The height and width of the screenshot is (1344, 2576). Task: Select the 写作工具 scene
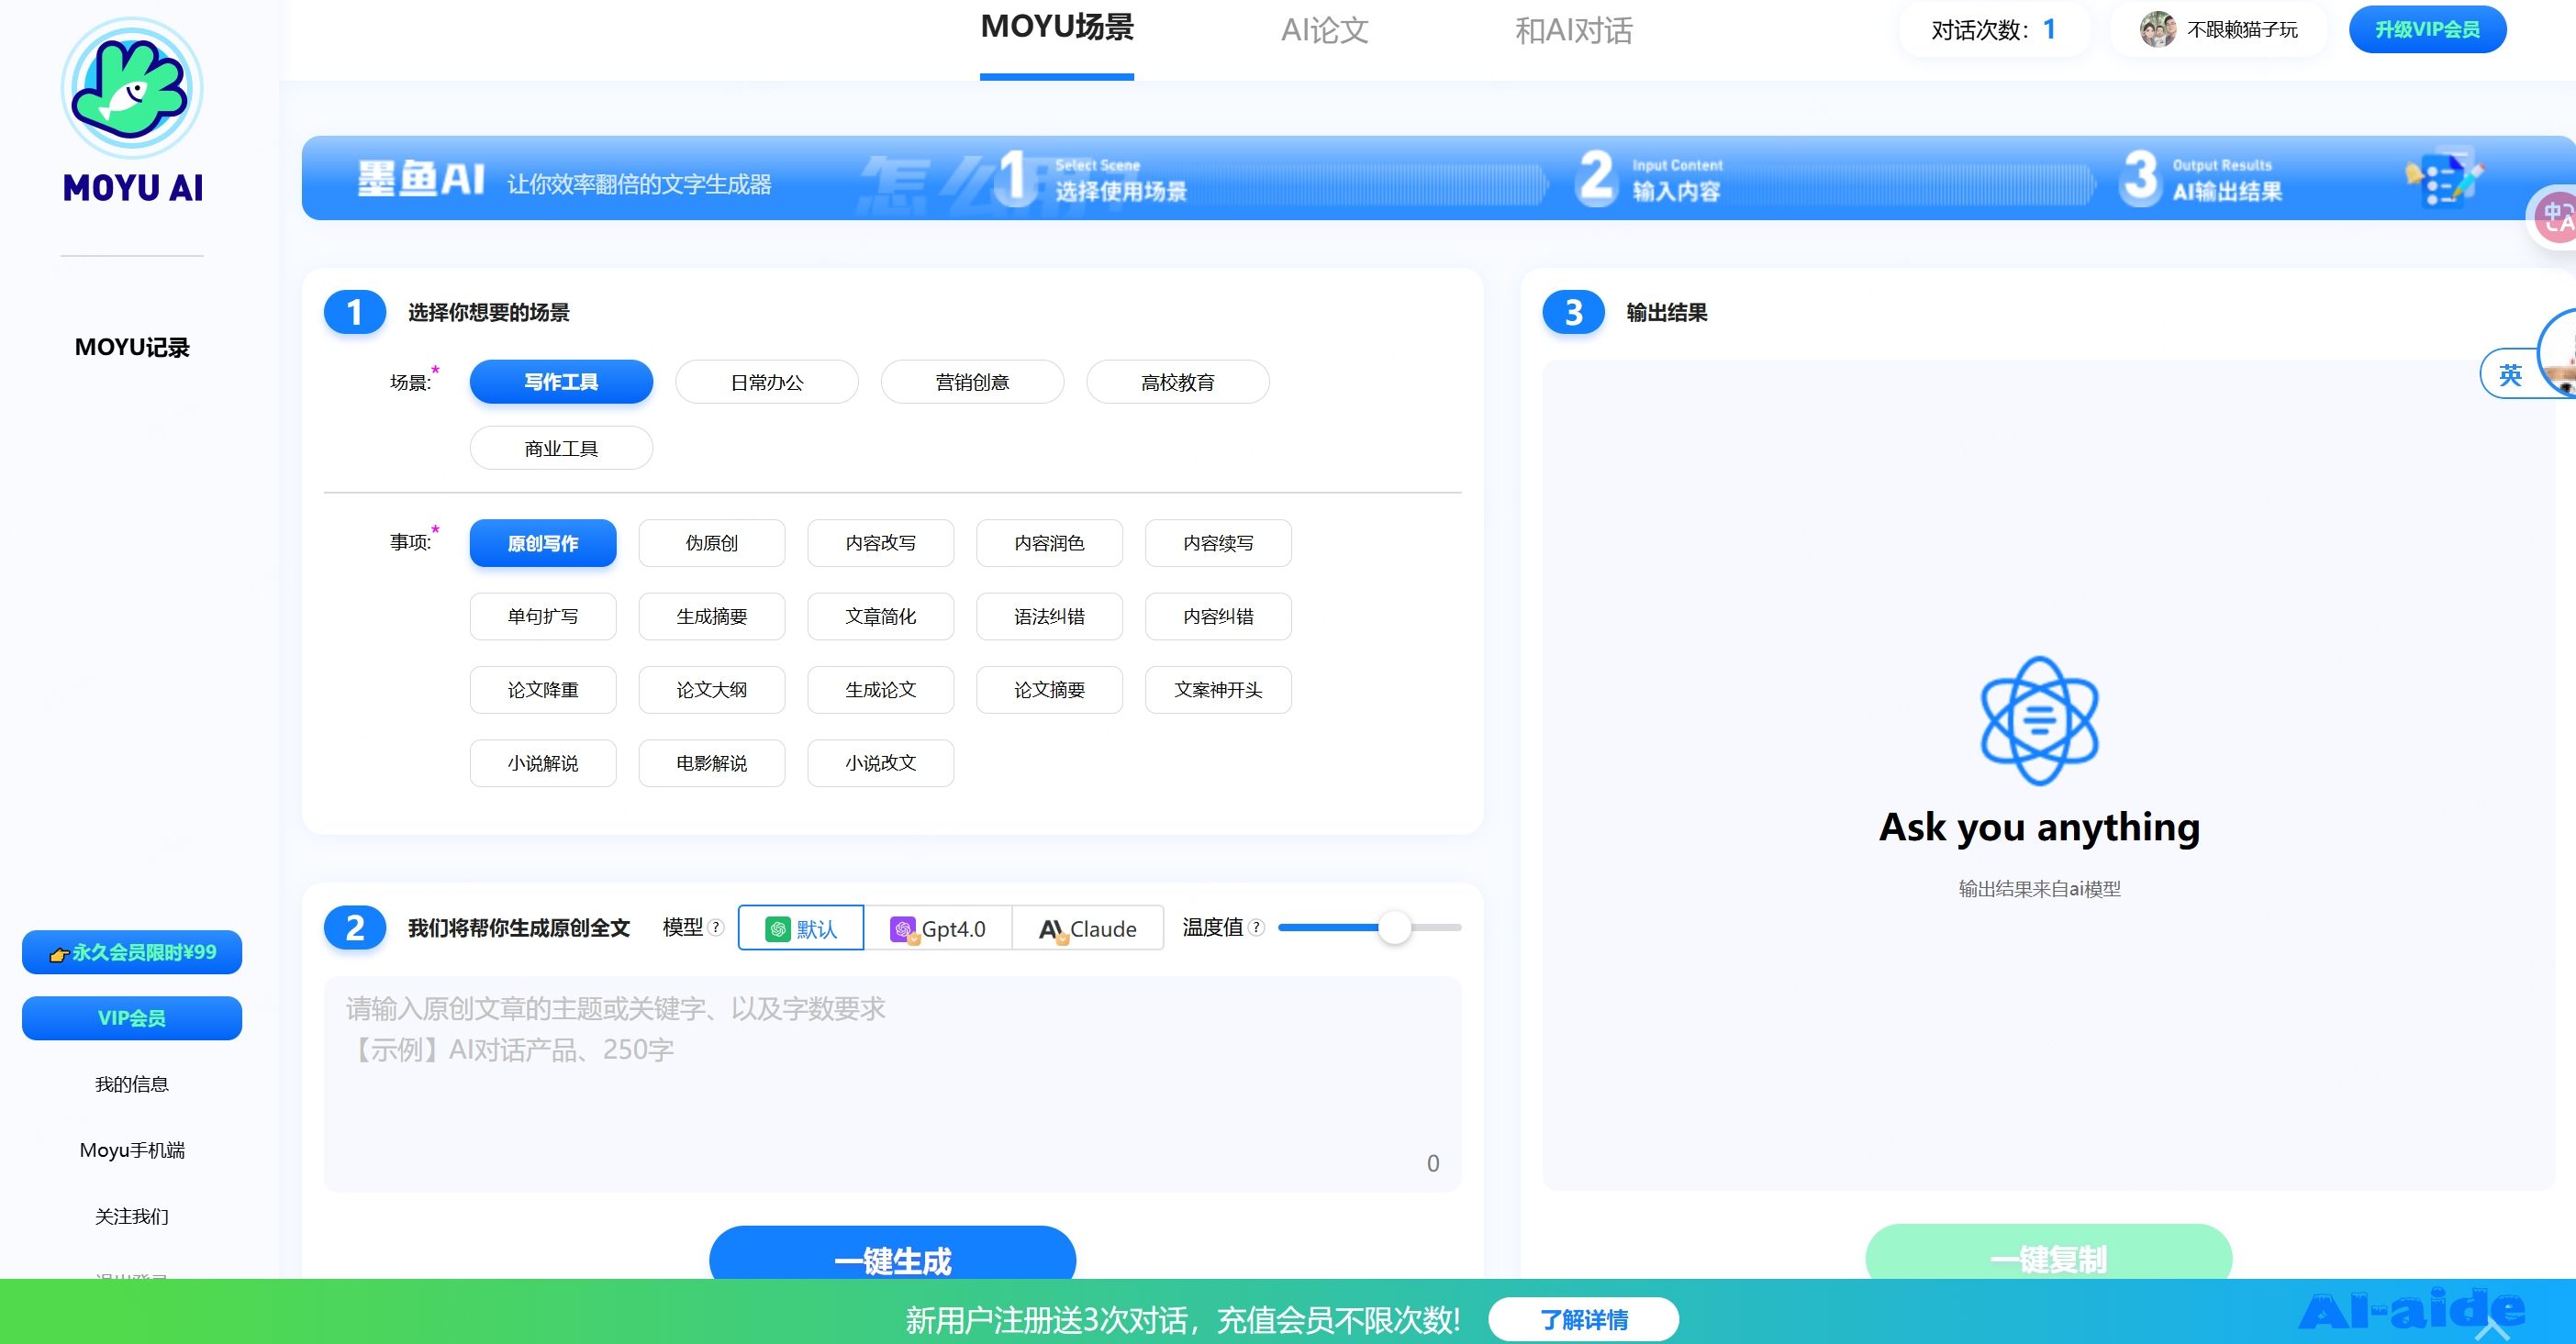point(561,382)
